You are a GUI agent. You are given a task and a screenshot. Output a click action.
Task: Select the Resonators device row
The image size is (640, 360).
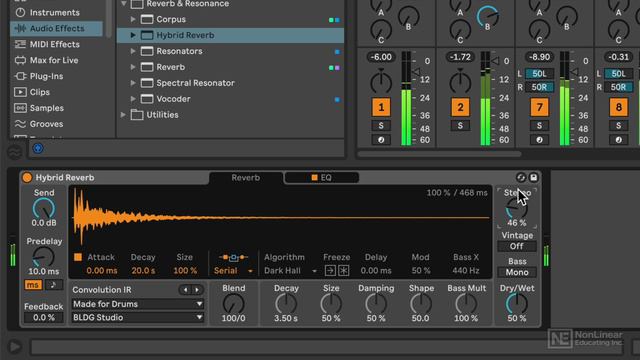(x=230, y=51)
